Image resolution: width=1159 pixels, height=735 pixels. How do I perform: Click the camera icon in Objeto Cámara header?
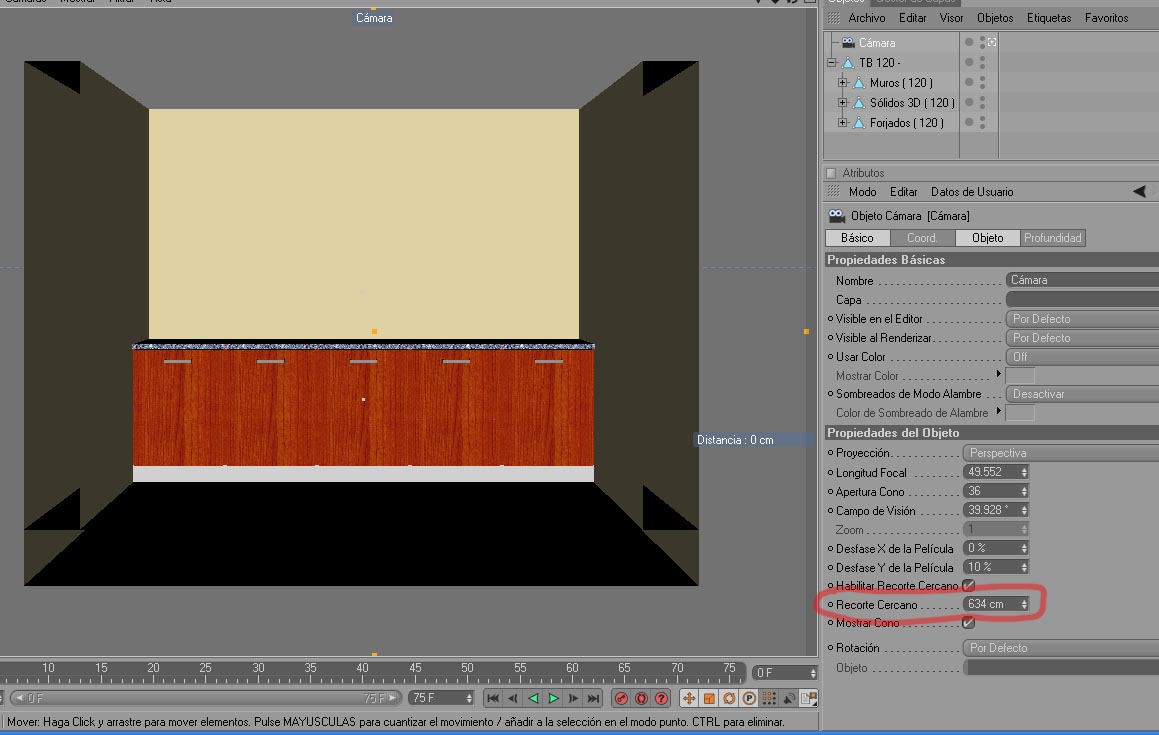point(837,216)
